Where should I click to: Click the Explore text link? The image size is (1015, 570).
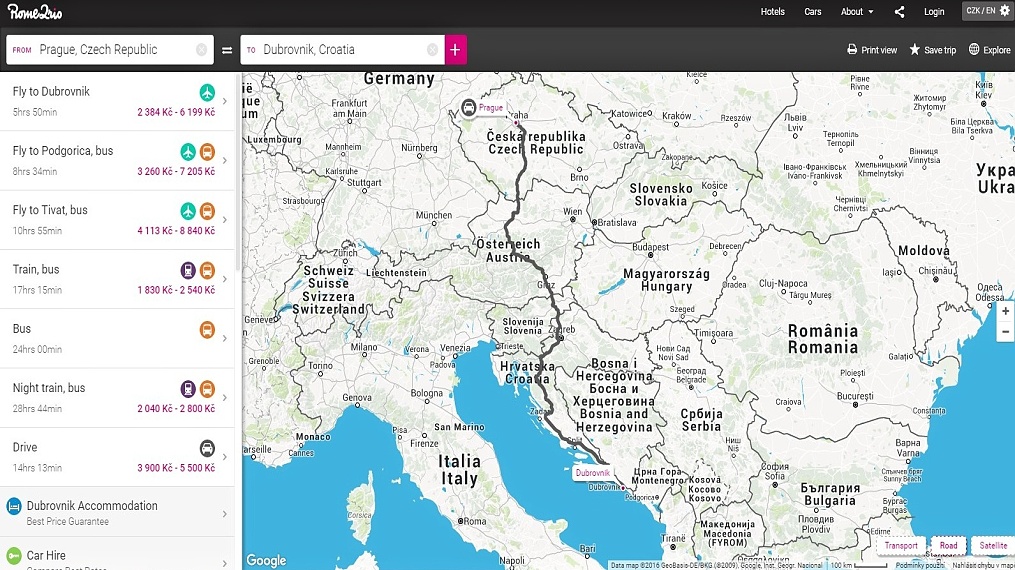(997, 50)
